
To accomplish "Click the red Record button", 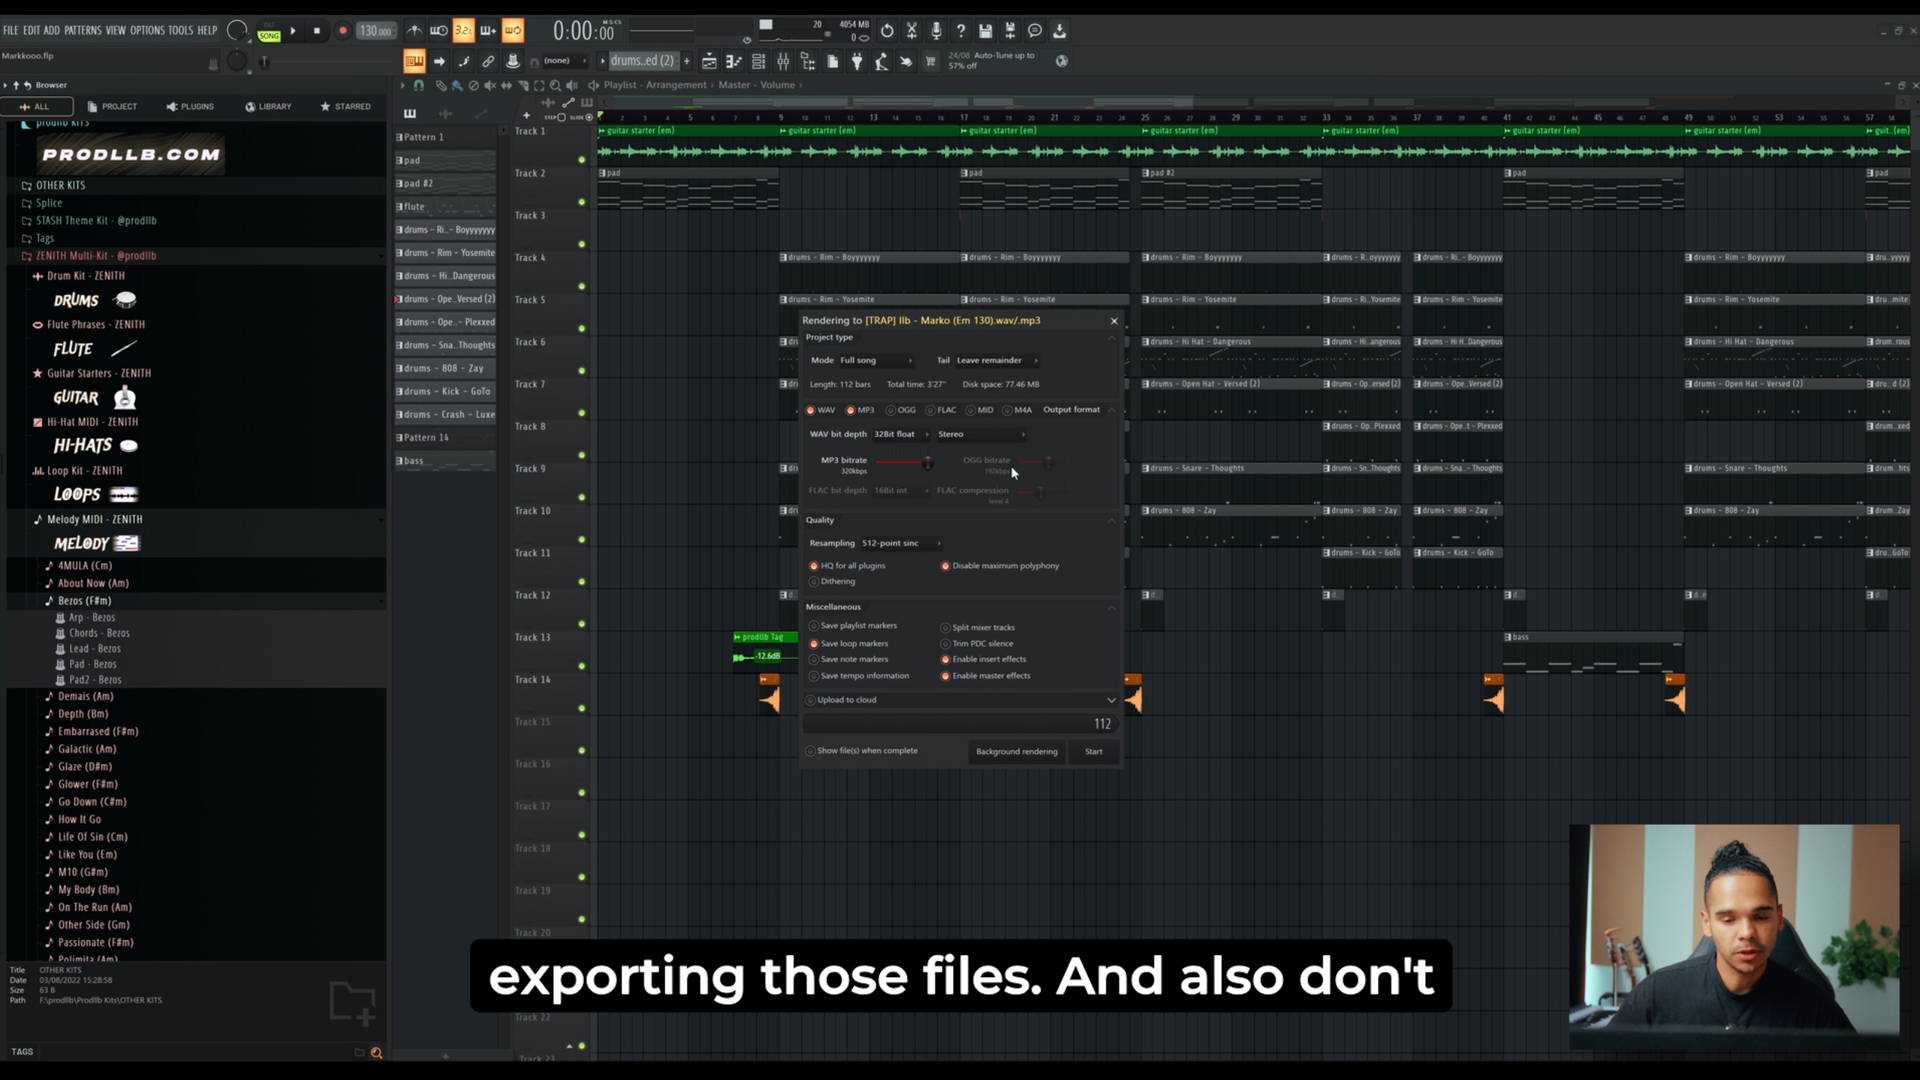I will [343, 31].
